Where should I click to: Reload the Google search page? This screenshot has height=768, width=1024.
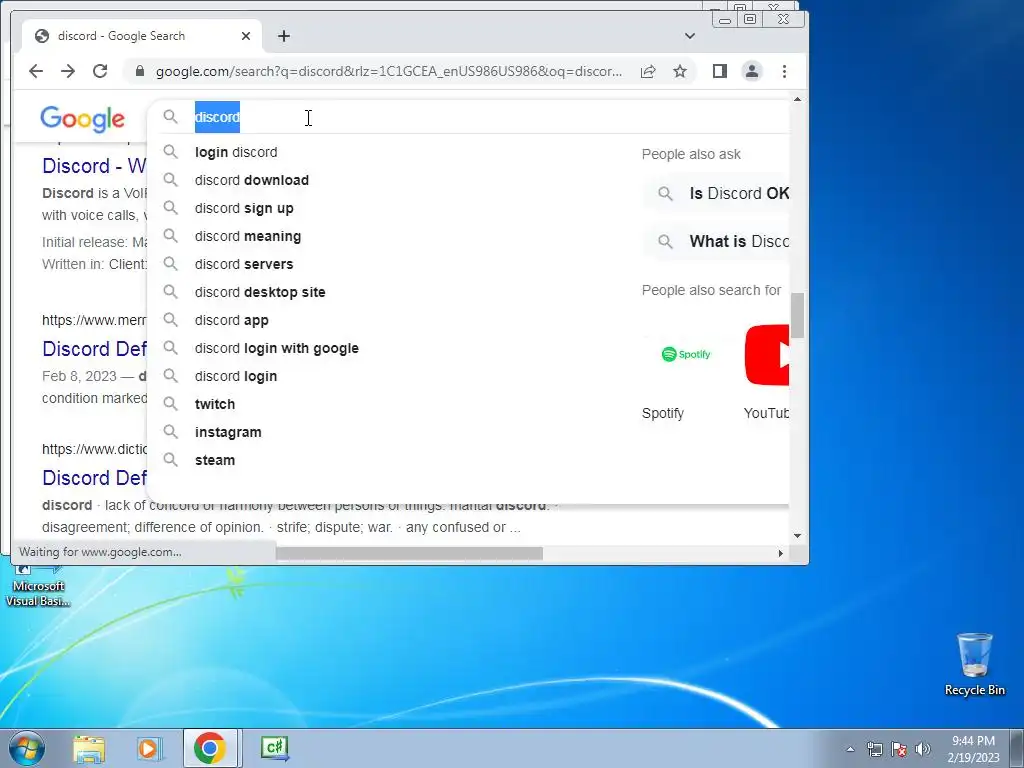100,71
